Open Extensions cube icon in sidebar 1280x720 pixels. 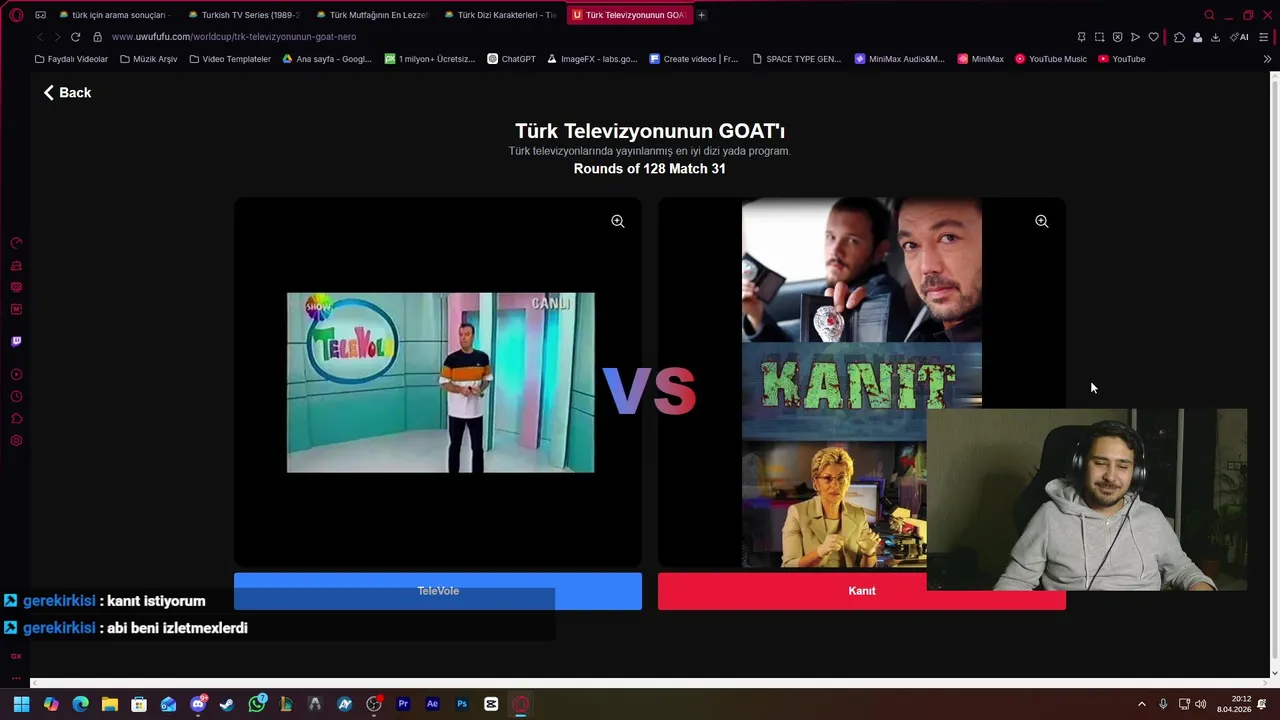tap(16, 418)
